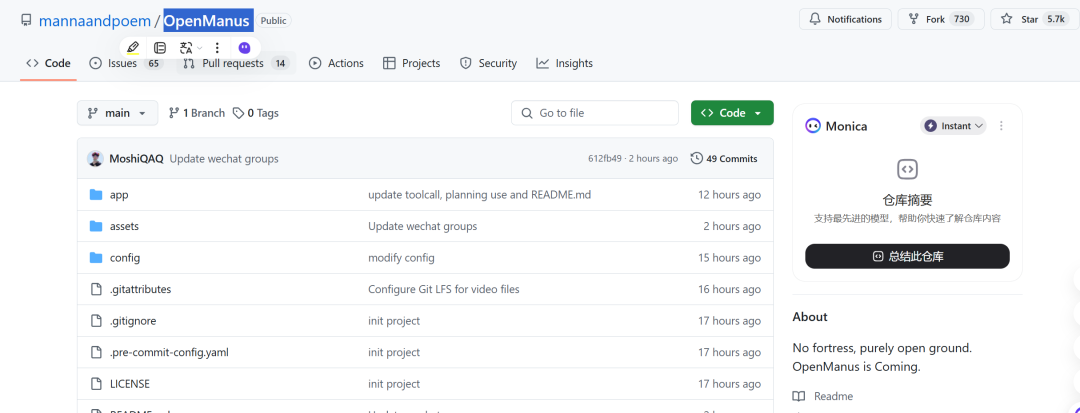
Task: Open 'init project' commit in .gitignore row
Action: coord(394,321)
